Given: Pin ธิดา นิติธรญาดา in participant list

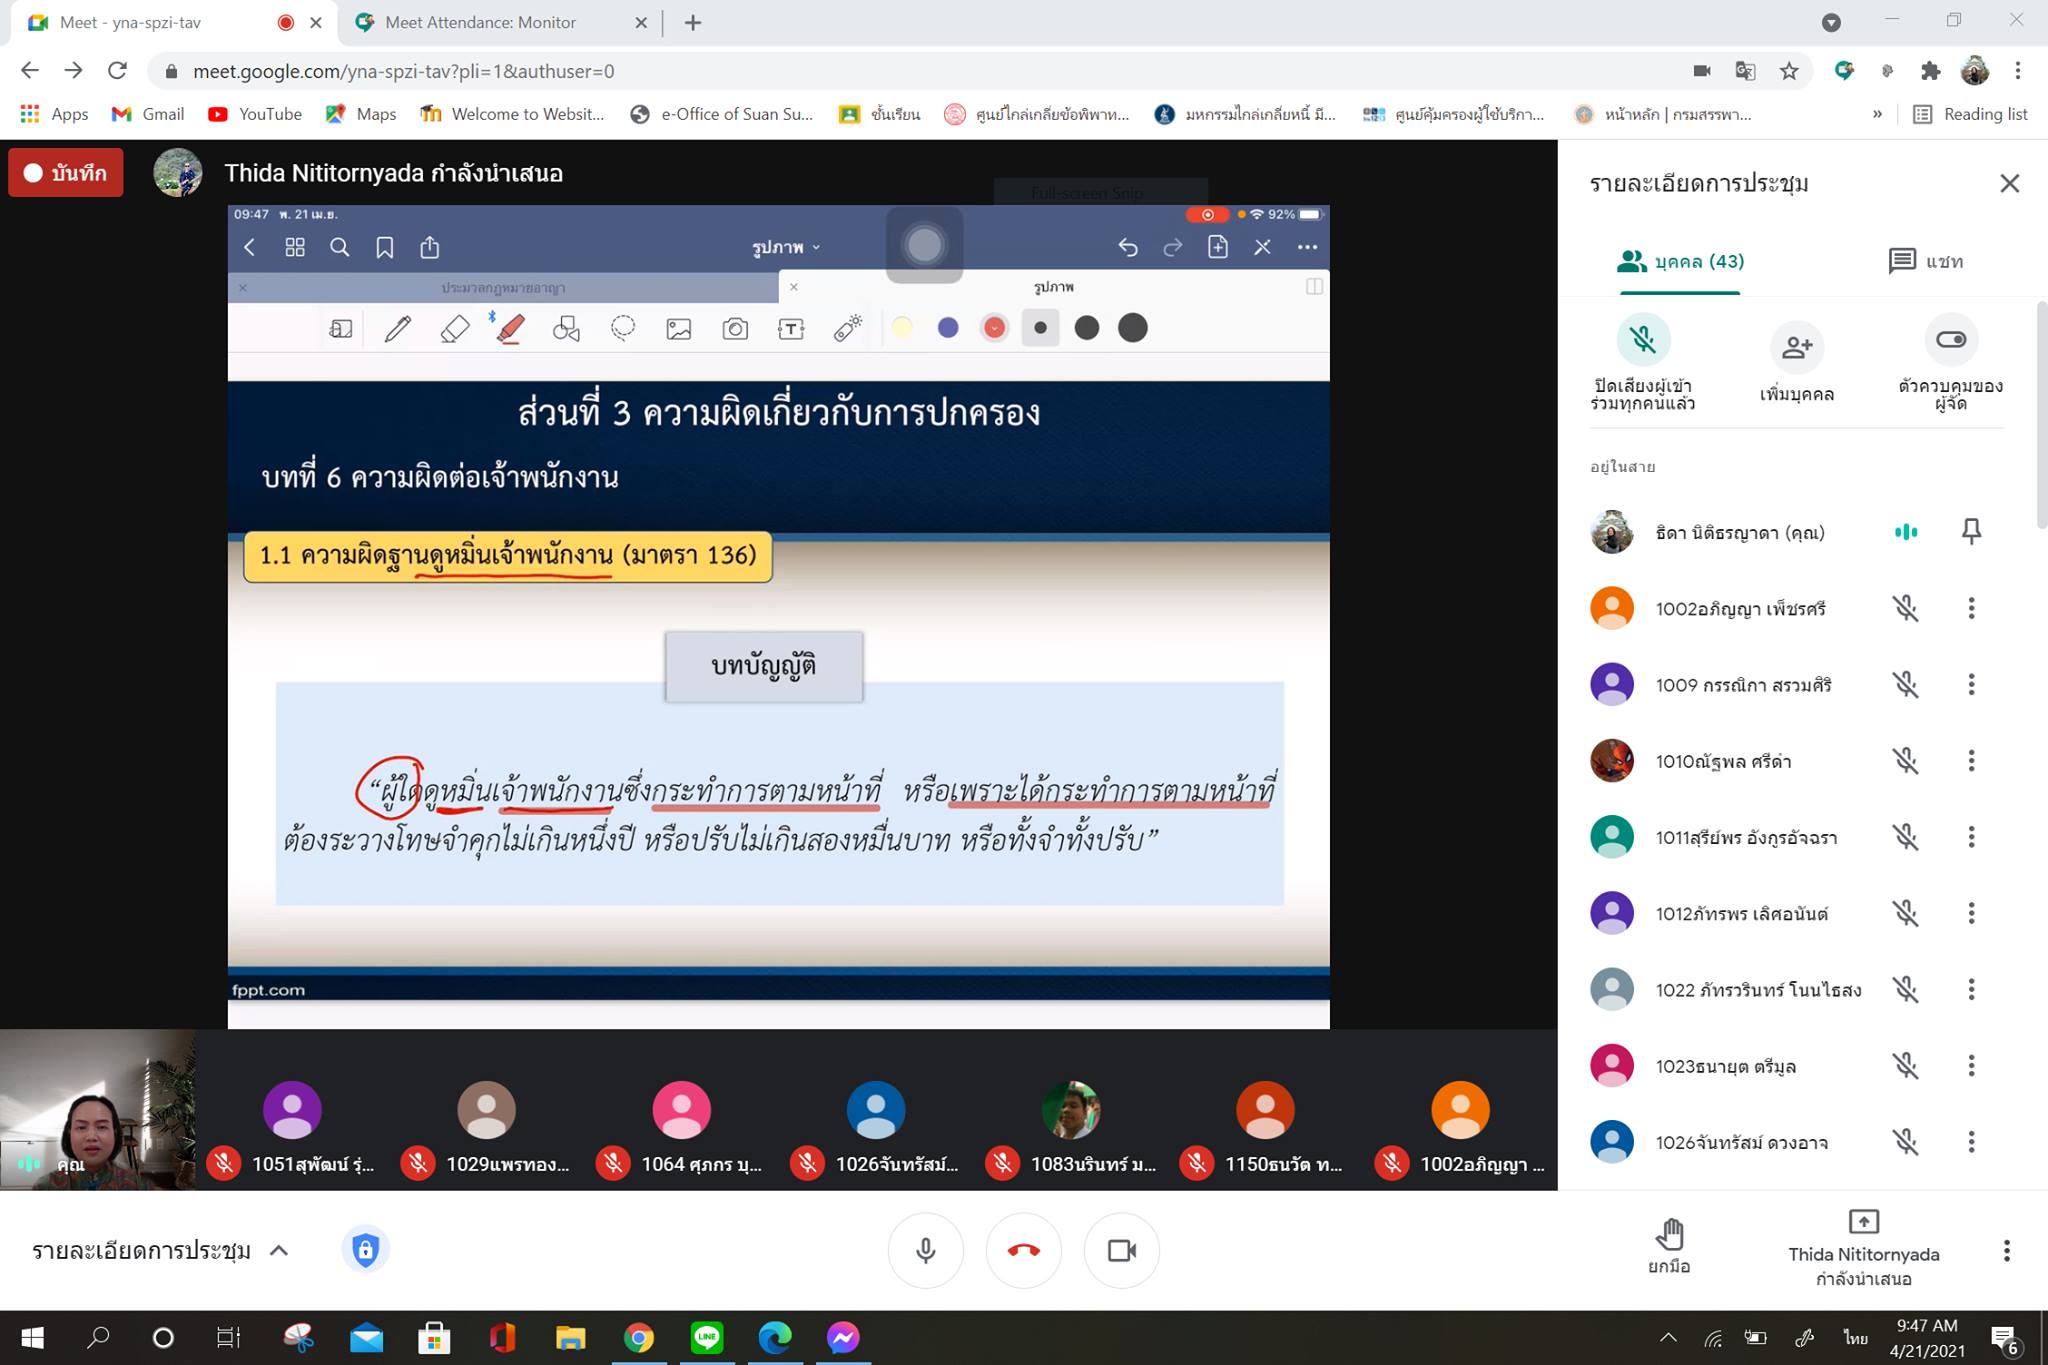Looking at the screenshot, I should (x=1970, y=531).
